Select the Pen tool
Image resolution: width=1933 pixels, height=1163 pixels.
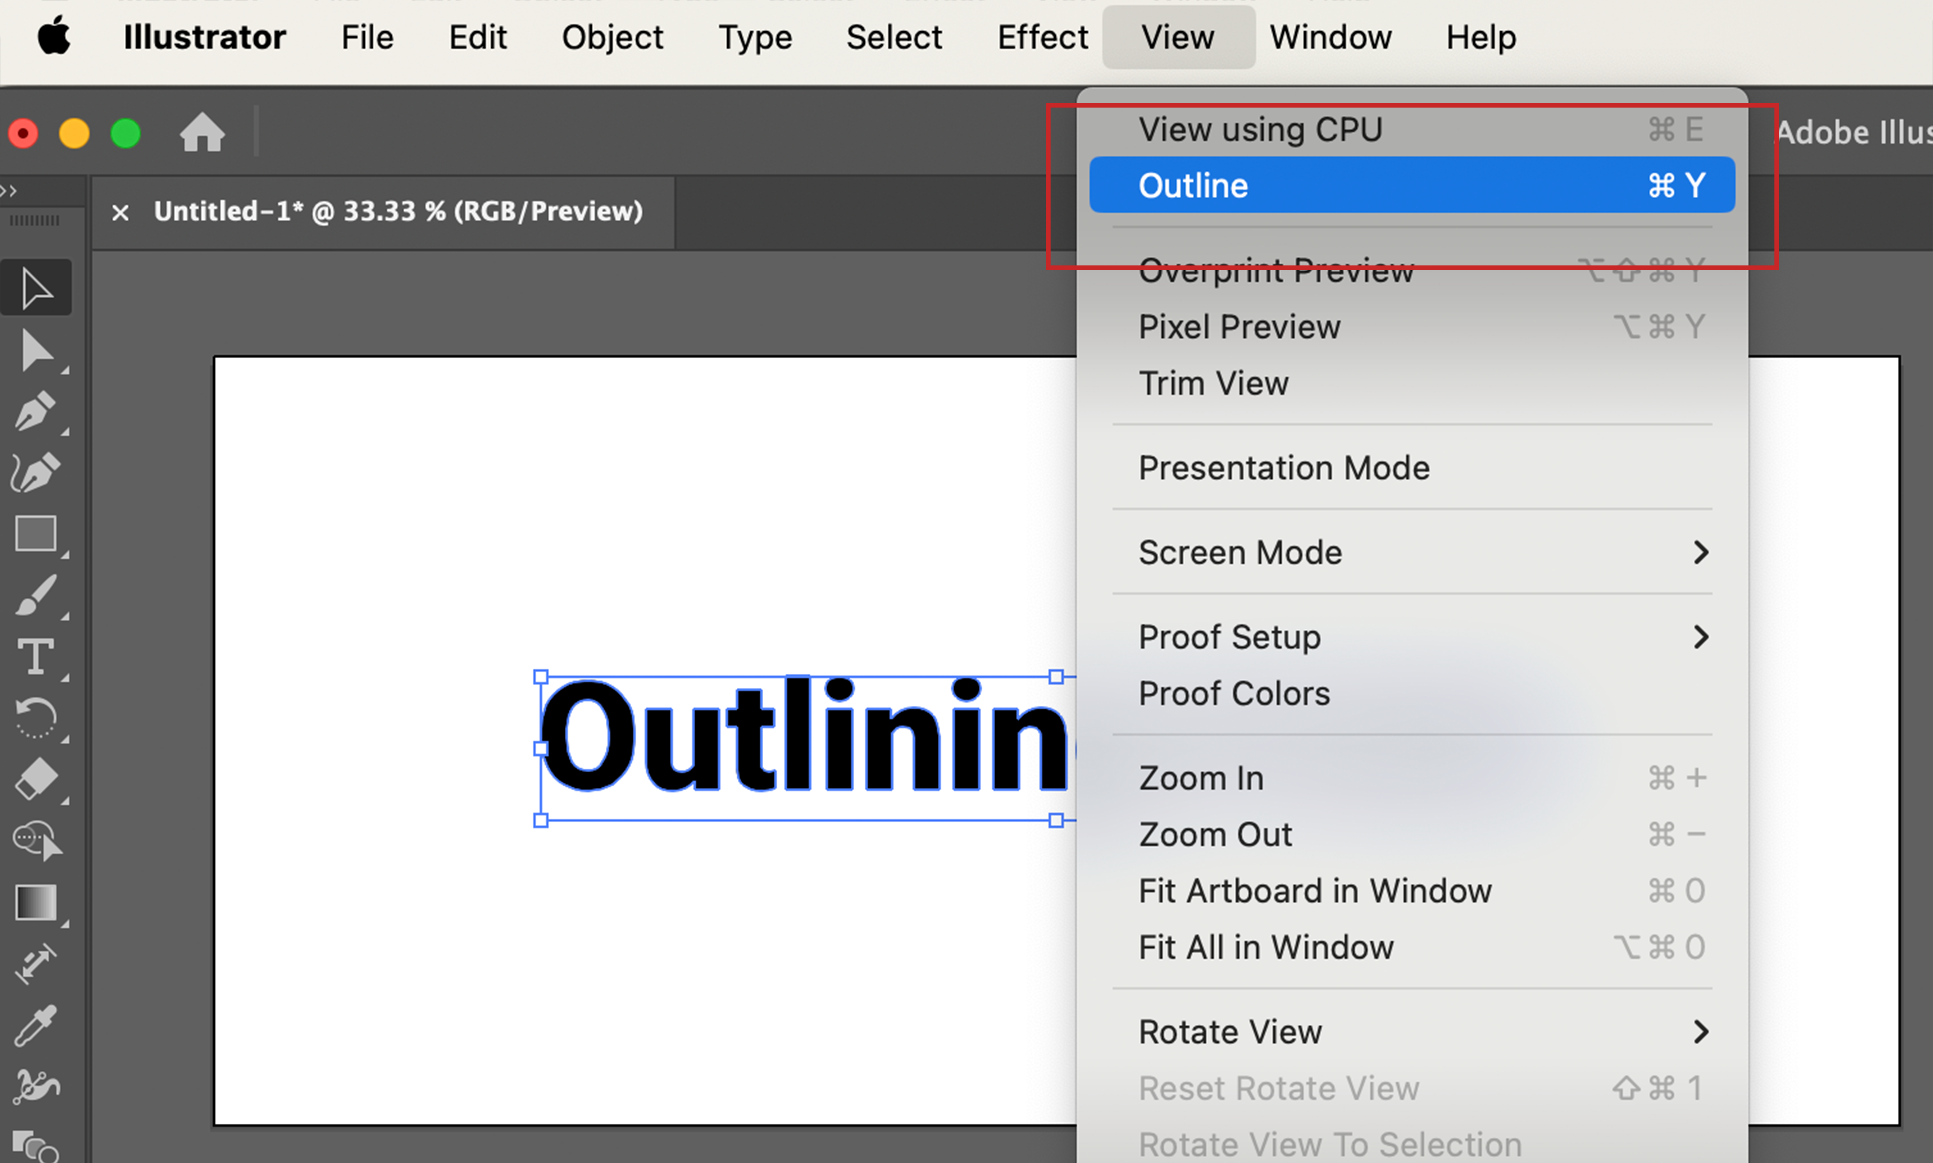[x=36, y=411]
